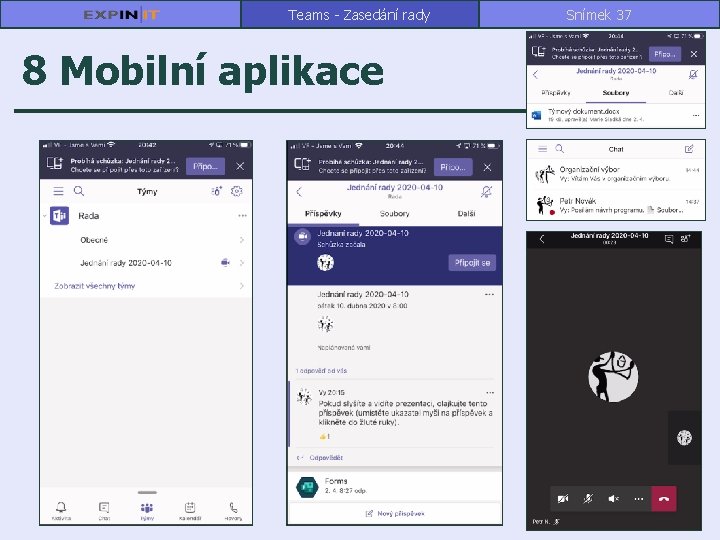Viewport: 720px width, 540px height.
Task: Open more options for scheduled meeting post
Action: [489, 294]
